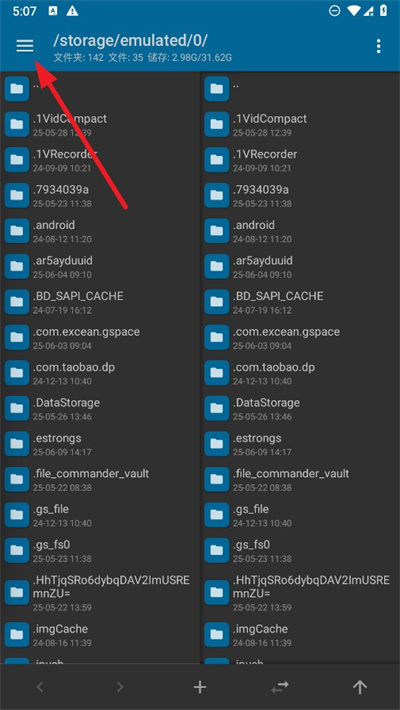This screenshot has height=710, width=400.
Task: Open .BD_SAPI_CACHE folder in the right pane
Action: click(300, 302)
